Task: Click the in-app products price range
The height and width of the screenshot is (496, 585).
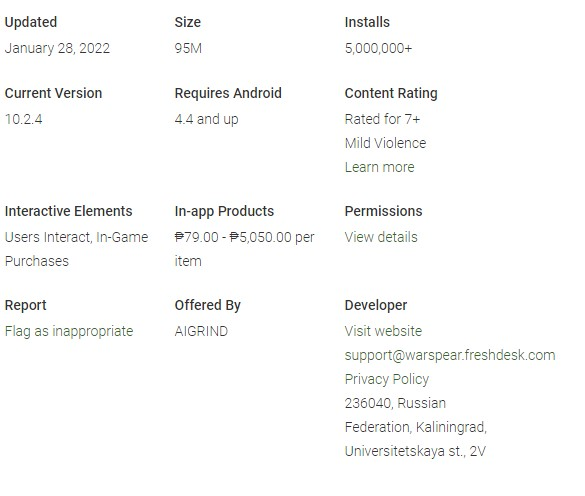Action: pyautogui.click(x=244, y=249)
